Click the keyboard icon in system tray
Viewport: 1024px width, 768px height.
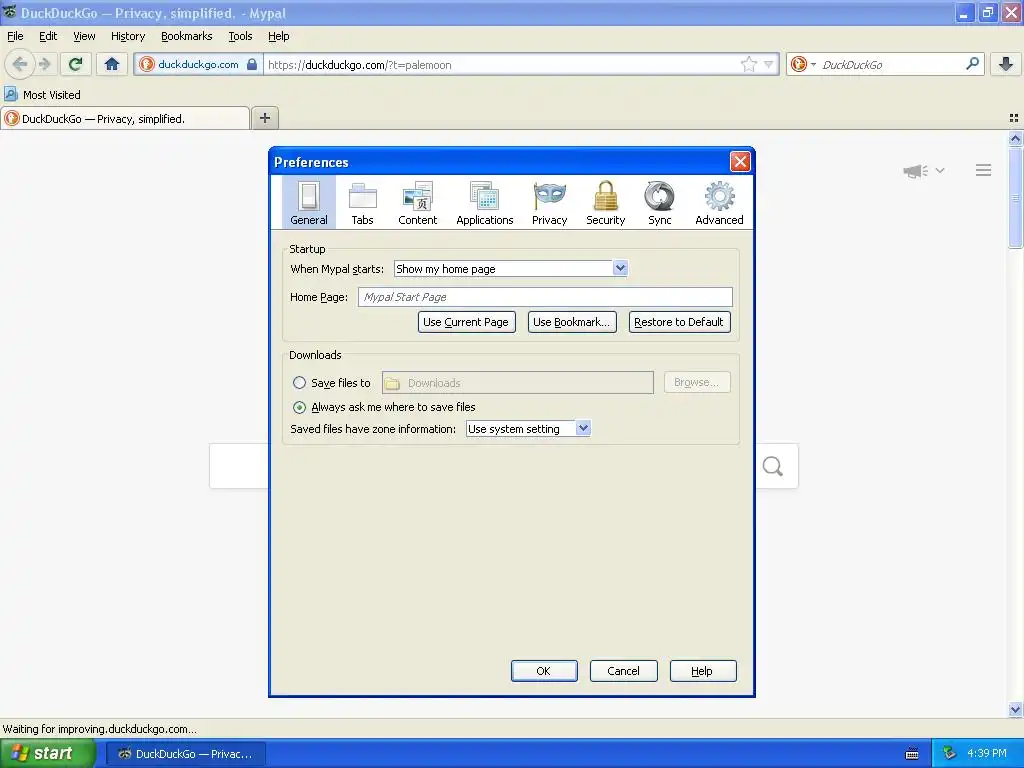(912, 754)
